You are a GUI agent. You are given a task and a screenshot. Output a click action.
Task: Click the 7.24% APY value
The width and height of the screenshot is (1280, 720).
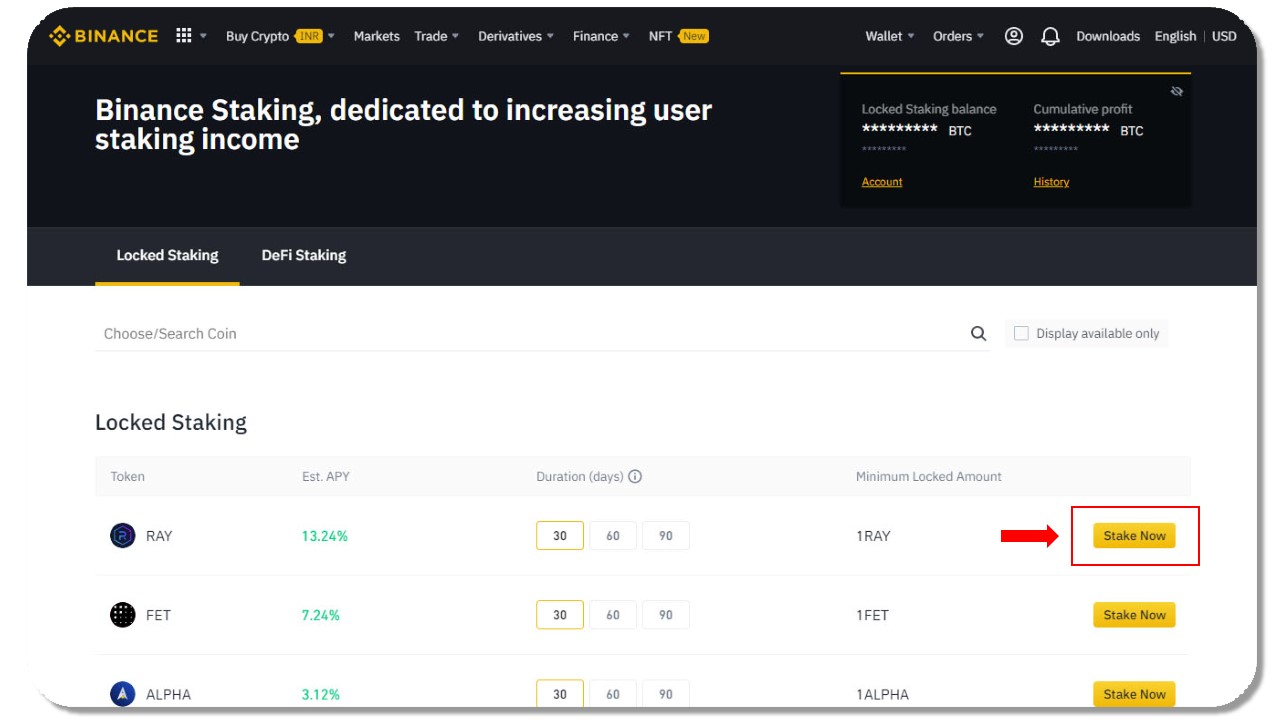click(x=321, y=615)
